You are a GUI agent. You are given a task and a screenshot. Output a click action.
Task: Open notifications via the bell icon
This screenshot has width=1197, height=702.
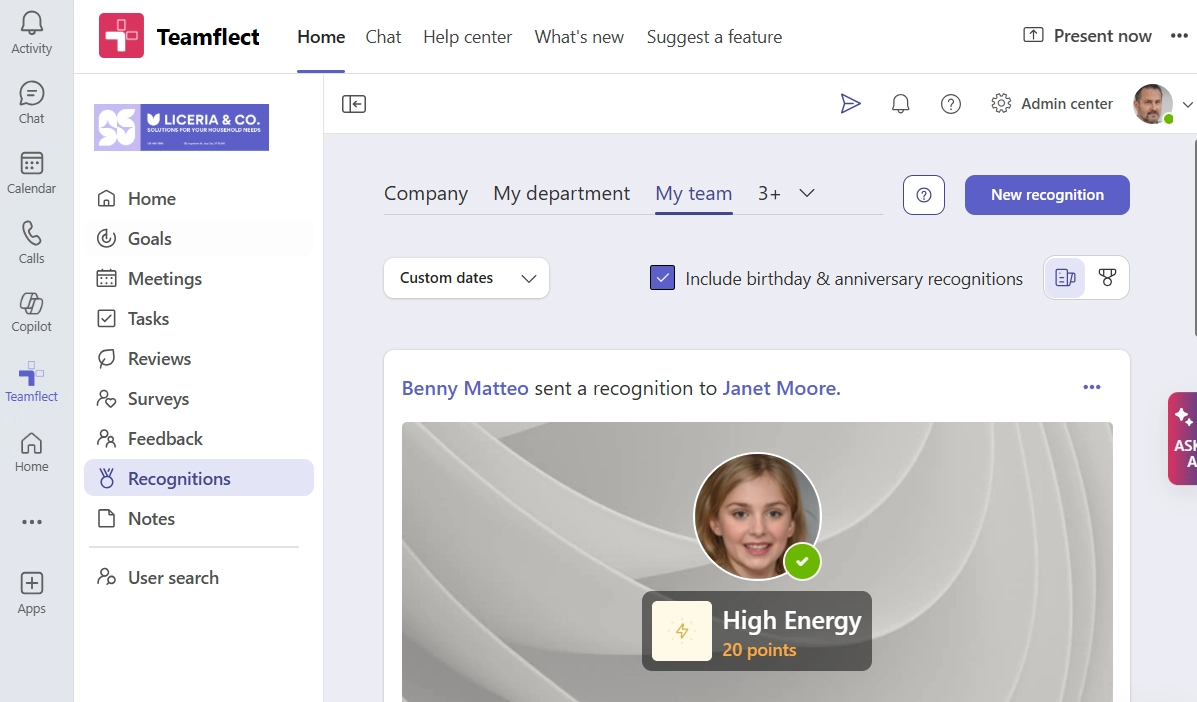click(x=900, y=103)
